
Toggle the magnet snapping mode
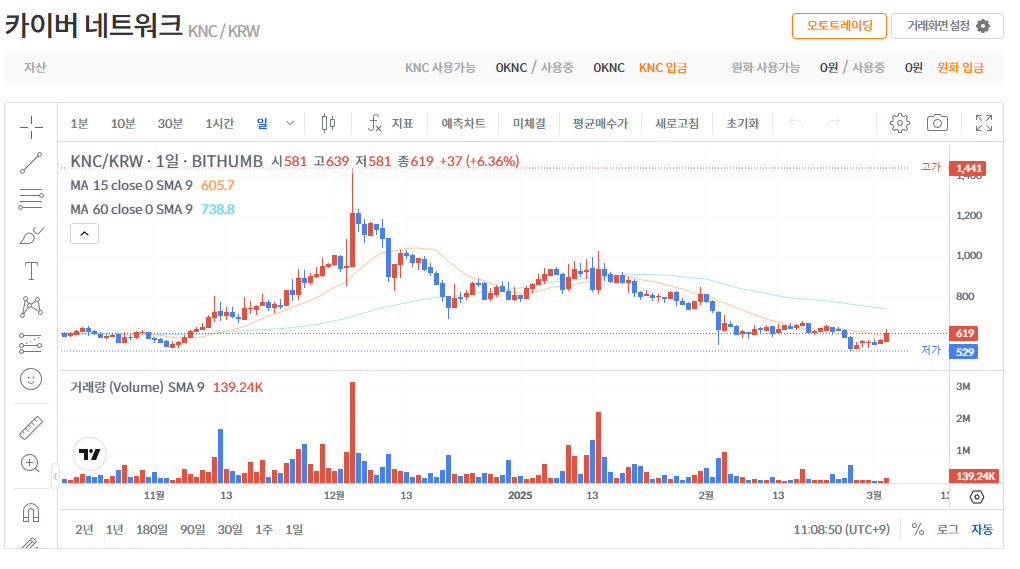31,512
